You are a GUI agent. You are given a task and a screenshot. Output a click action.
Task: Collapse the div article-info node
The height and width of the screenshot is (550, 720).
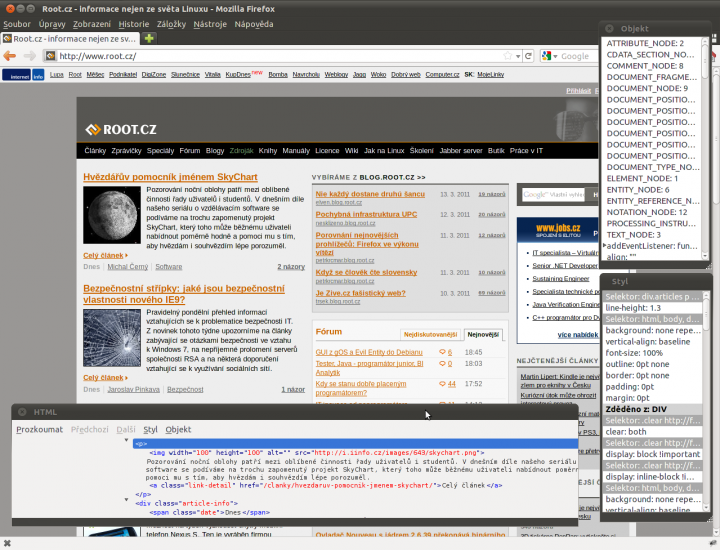[126, 499]
